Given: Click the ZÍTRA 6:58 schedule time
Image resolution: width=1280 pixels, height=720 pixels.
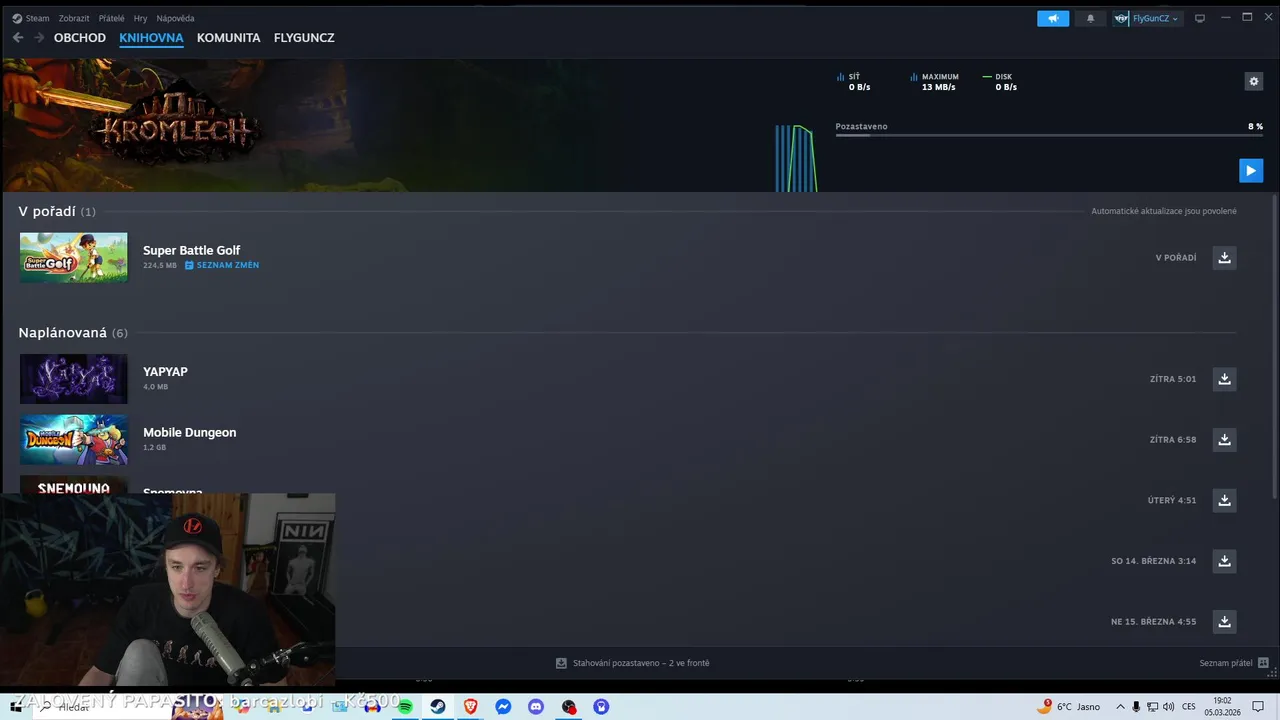Looking at the screenshot, I should (x=1173, y=440).
